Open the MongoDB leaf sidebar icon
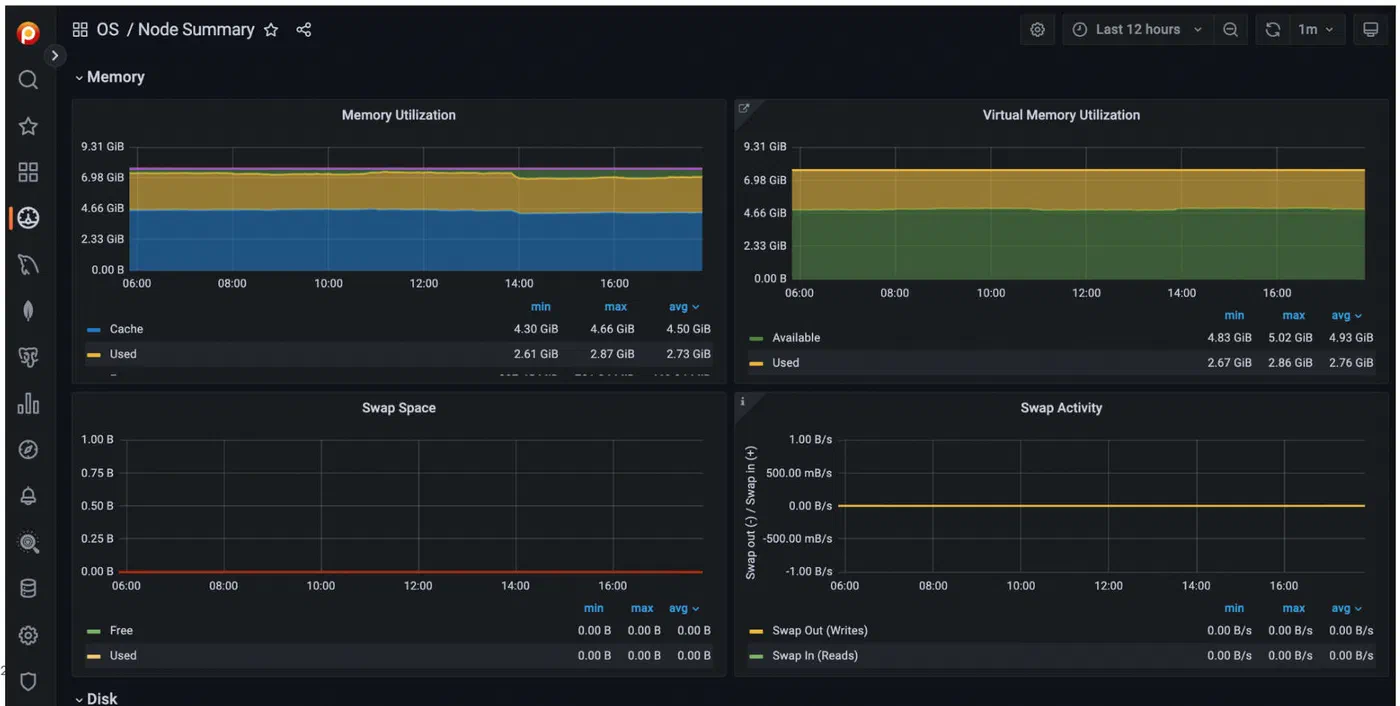The width and height of the screenshot is (1400, 706). click(28, 311)
